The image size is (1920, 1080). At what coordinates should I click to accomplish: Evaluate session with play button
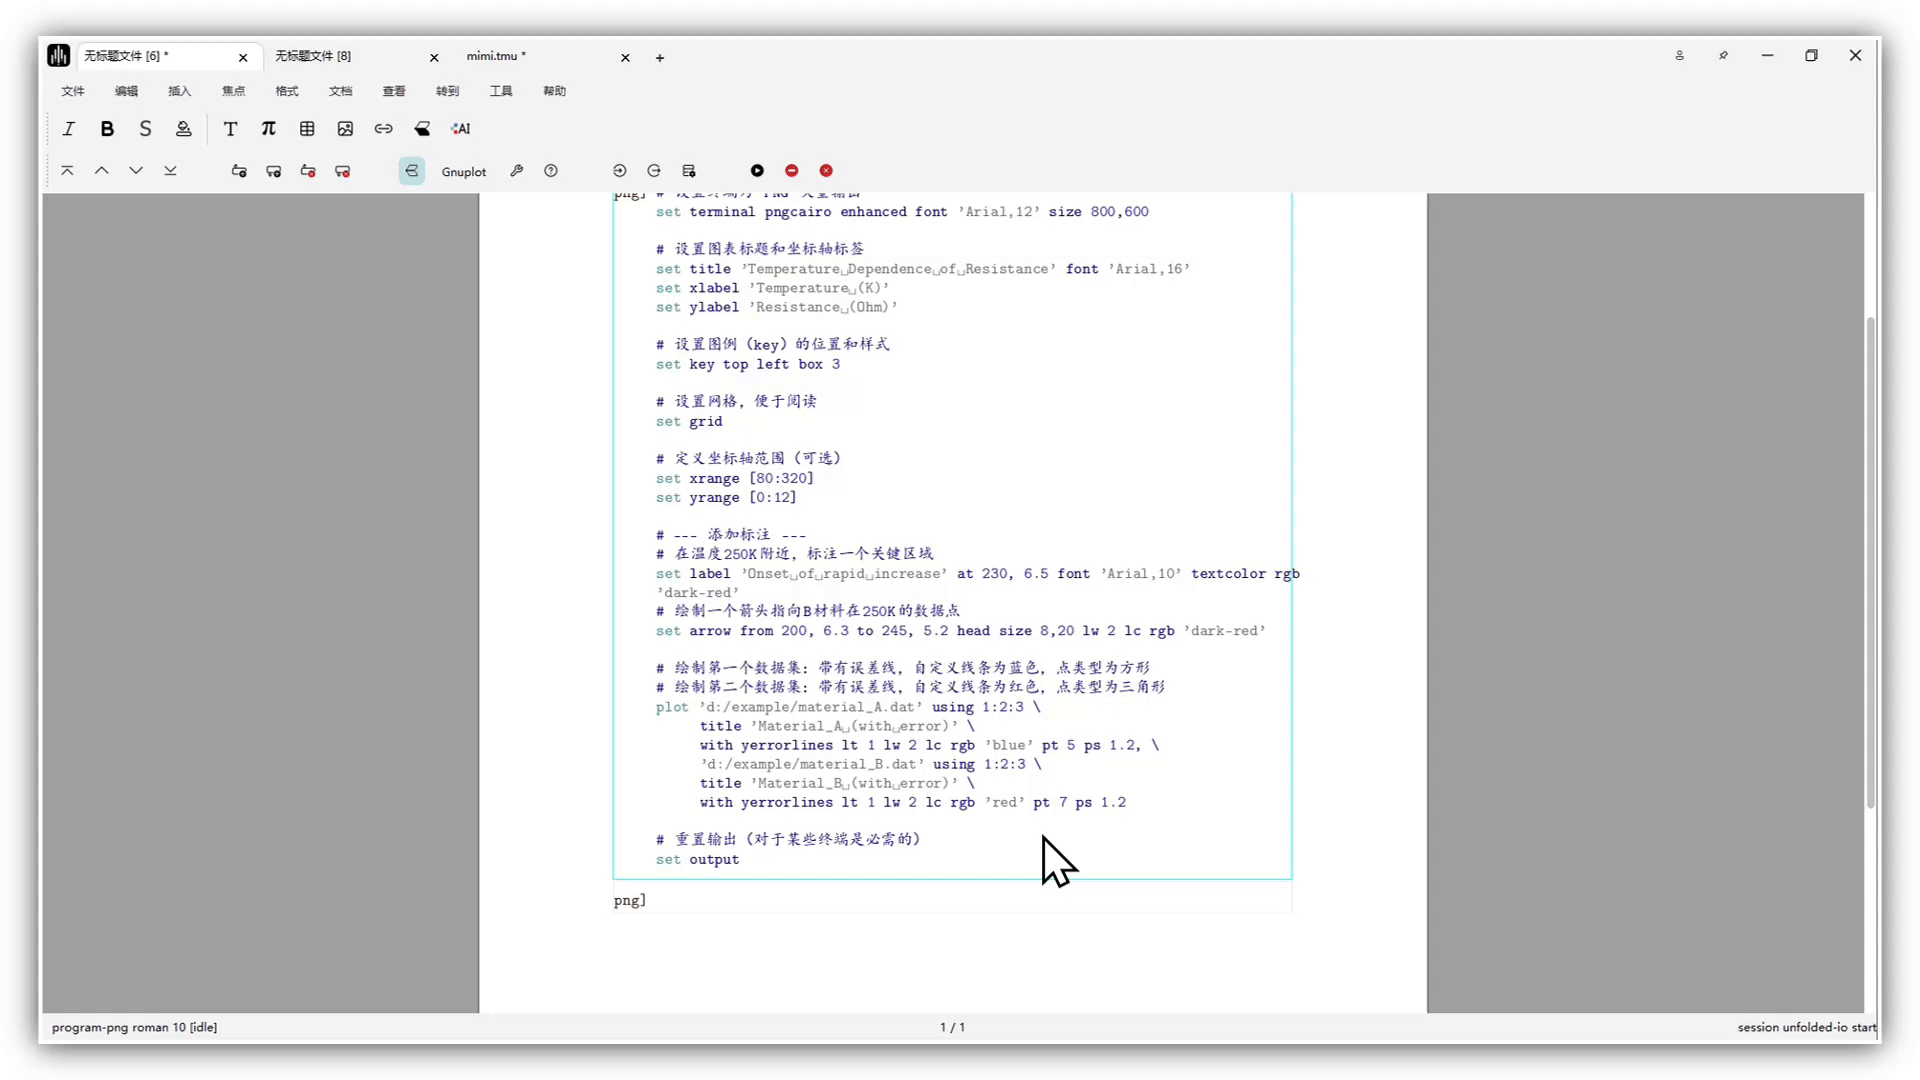(x=757, y=171)
